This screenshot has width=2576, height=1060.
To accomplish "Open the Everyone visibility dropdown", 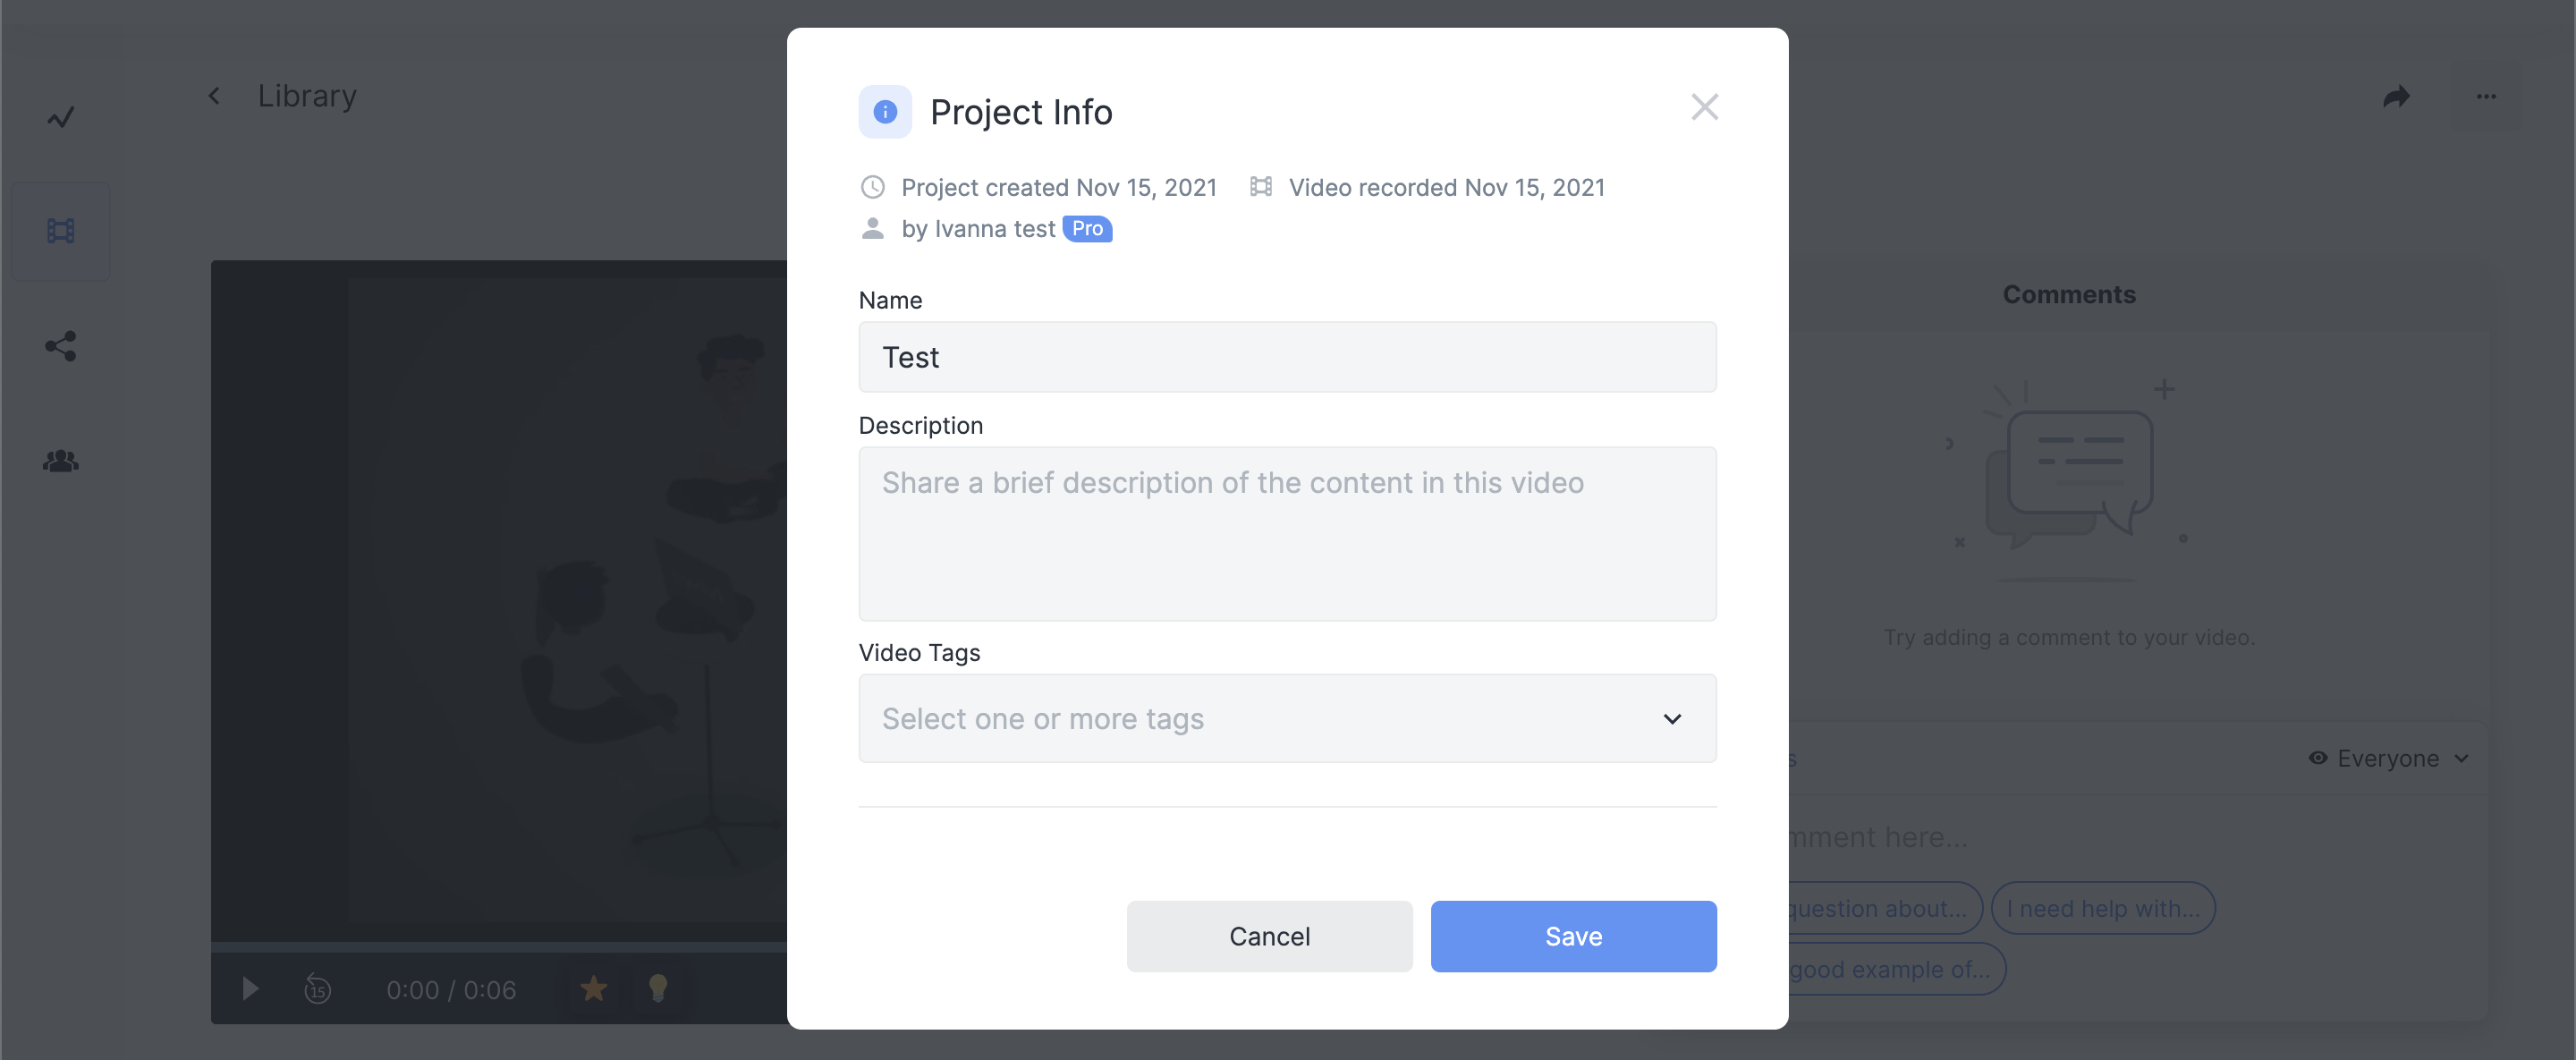I will 2388,759.
